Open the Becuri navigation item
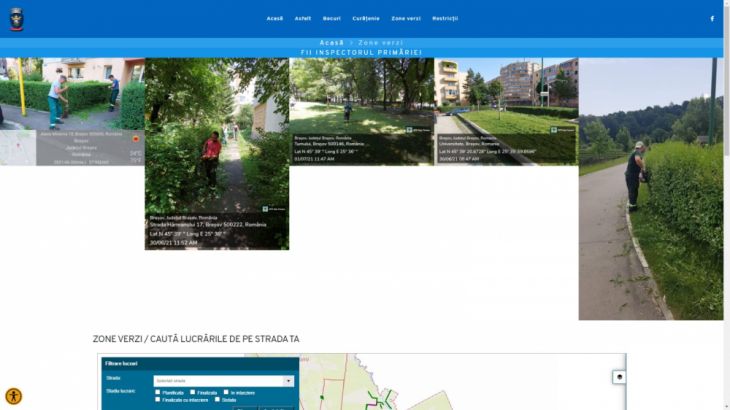The height and width of the screenshot is (410, 730). (x=331, y=18)
